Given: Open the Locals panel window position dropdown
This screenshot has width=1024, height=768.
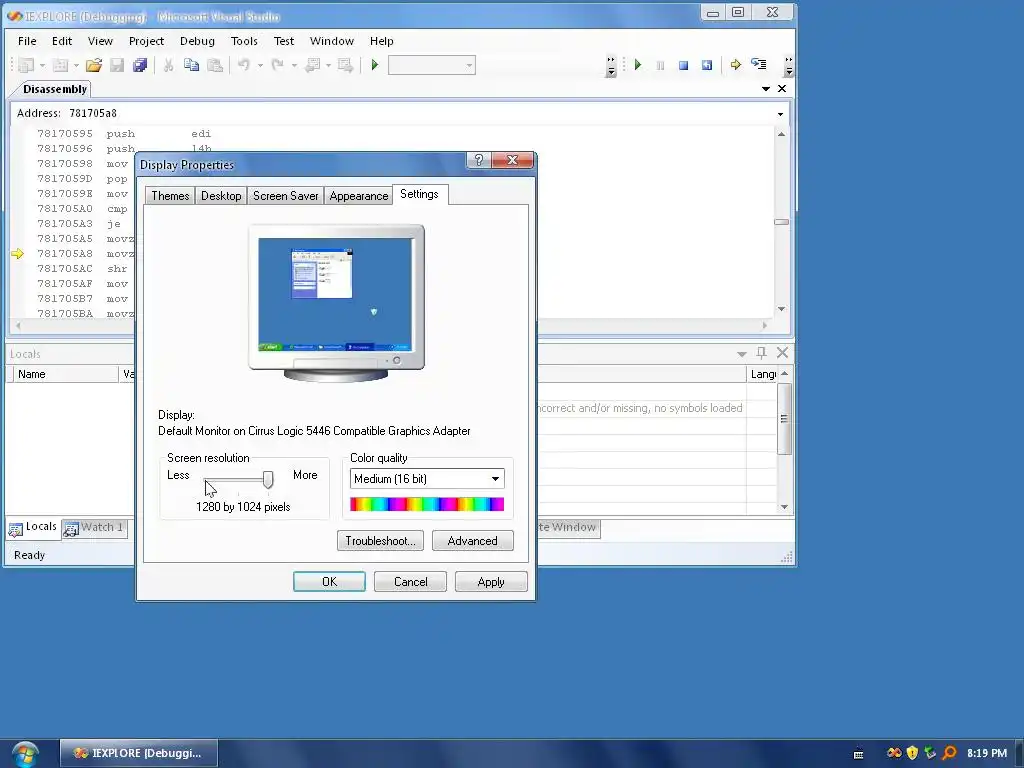Looking at the screenshot, I should (742, 354).
